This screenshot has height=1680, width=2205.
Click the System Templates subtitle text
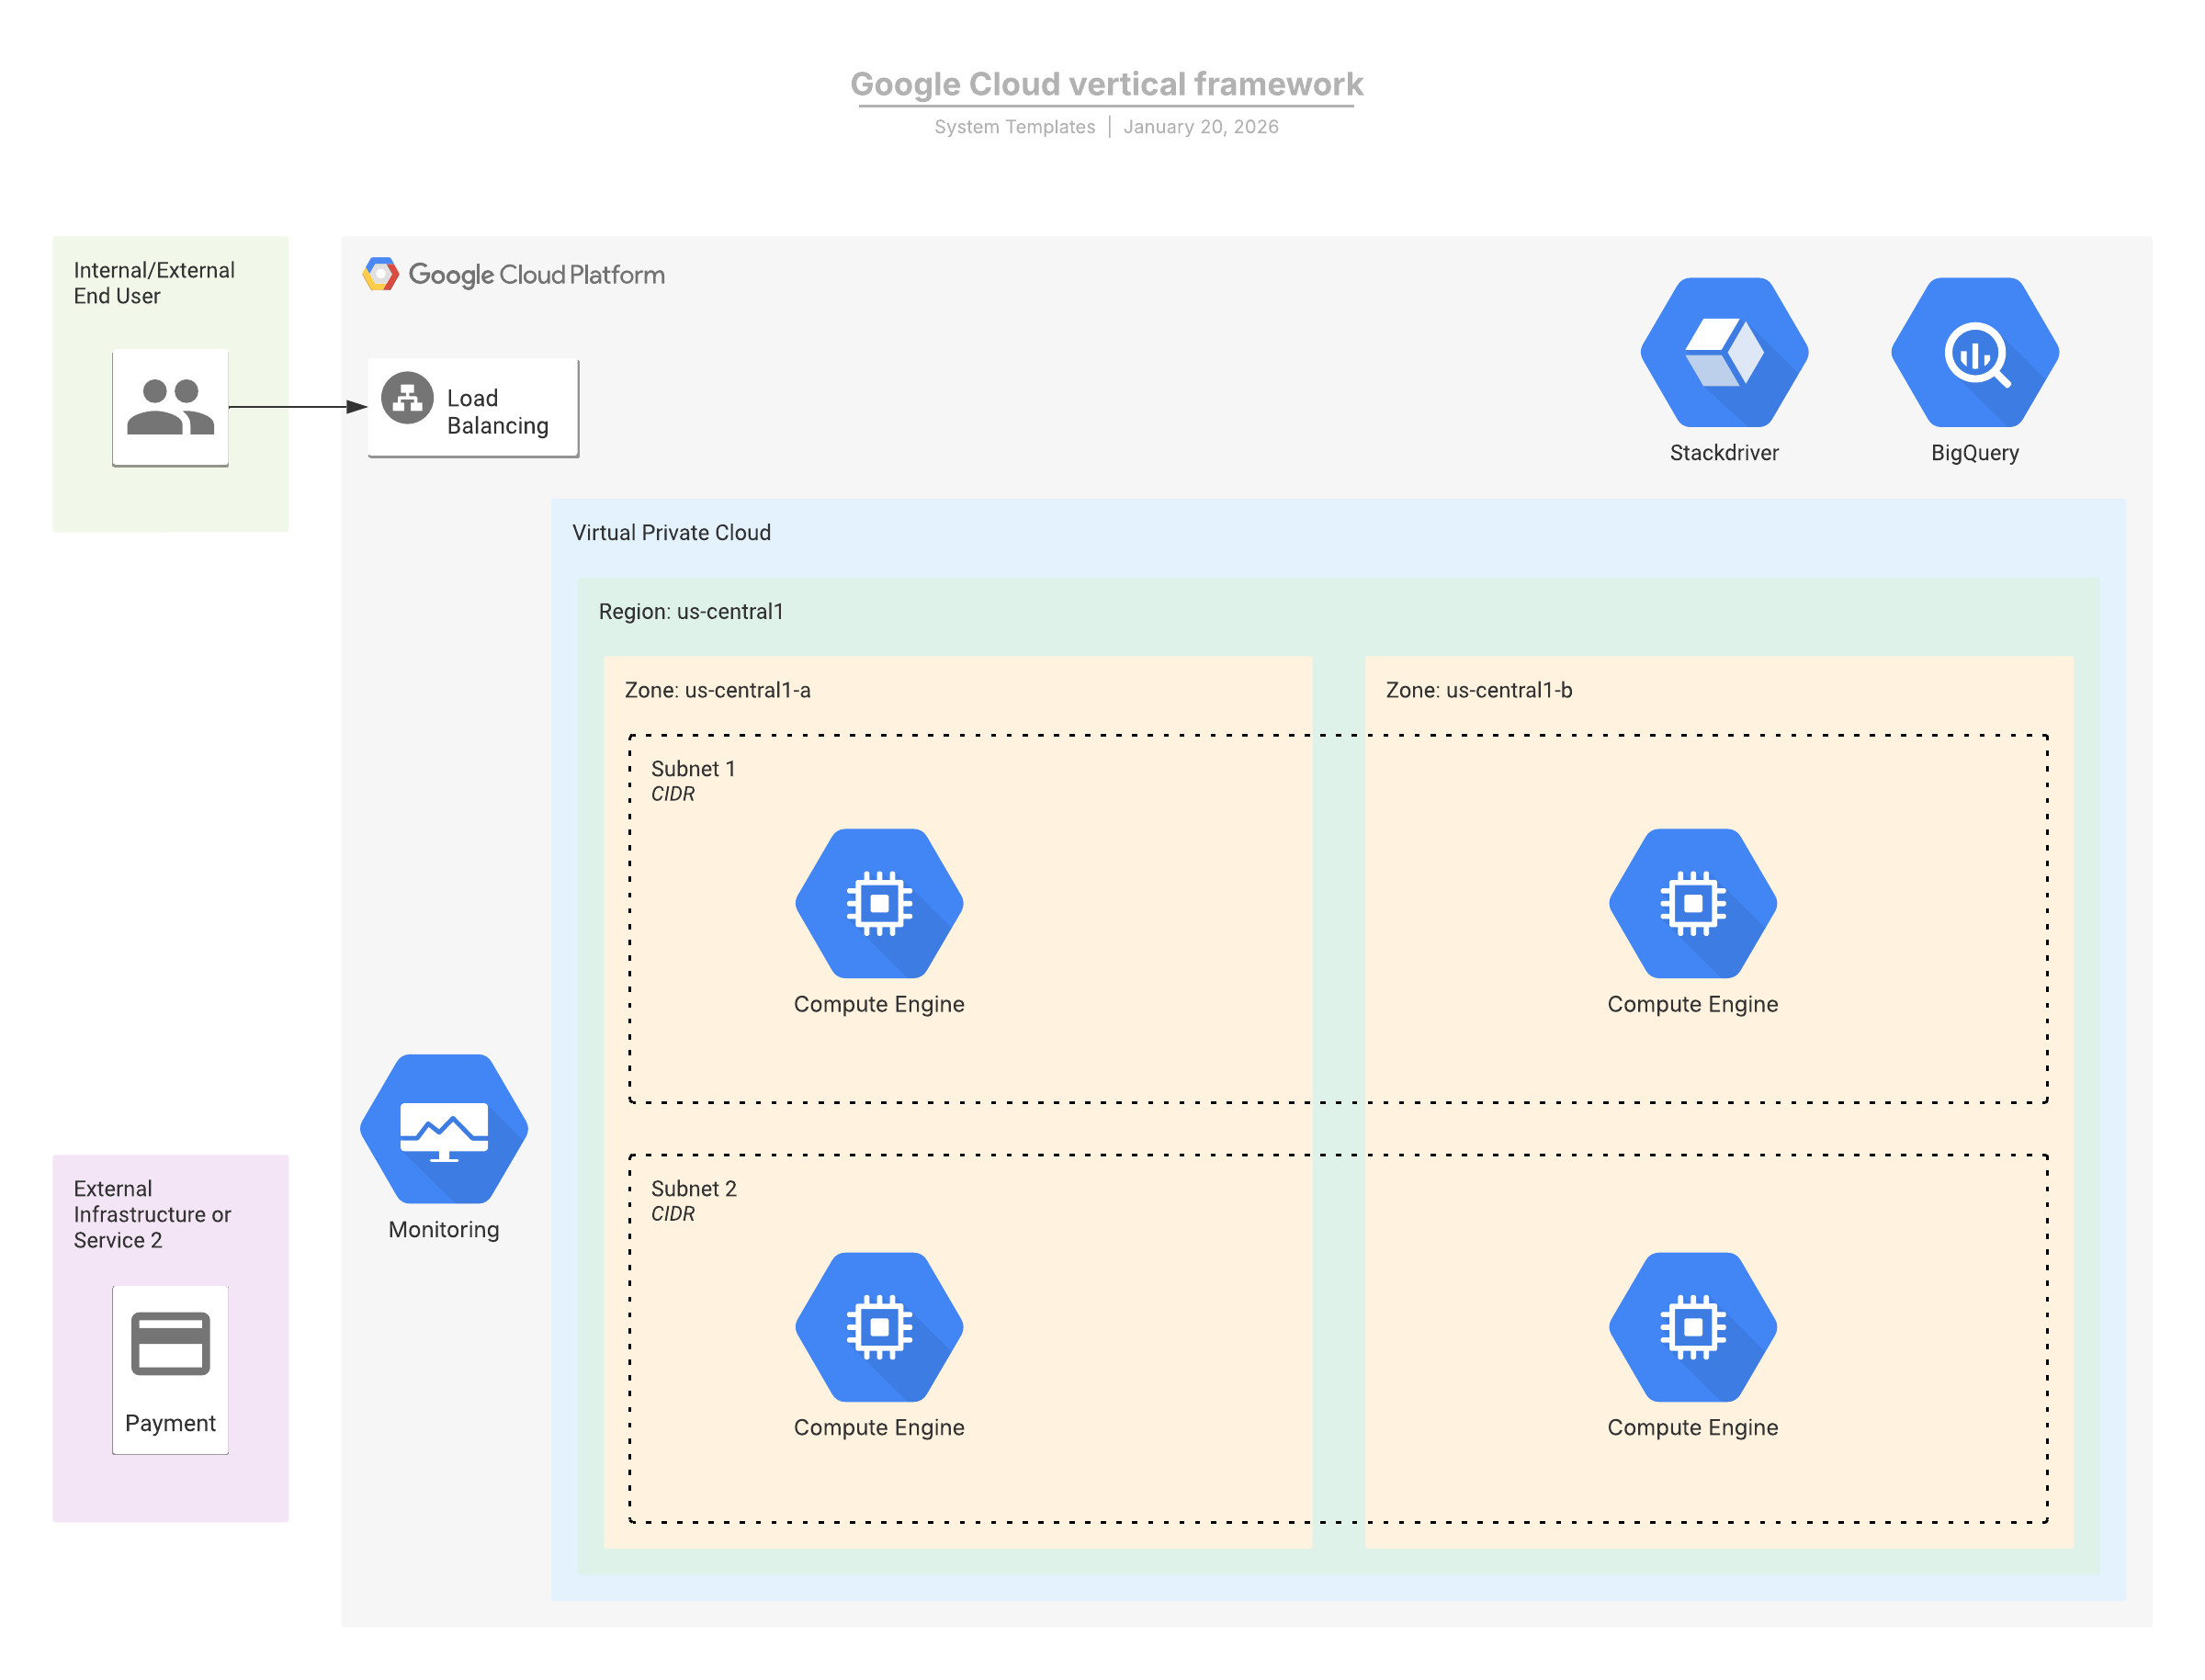pos(1014,127)
